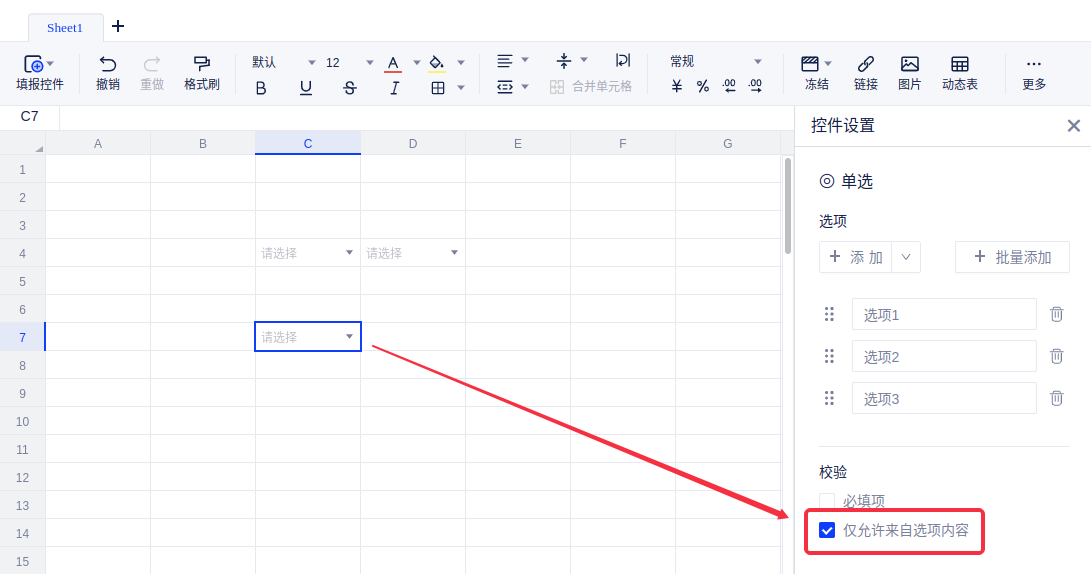This screenshot has height=574, width=1091.
Task: Click the 添加 add option button
Action: click(856, 257)
